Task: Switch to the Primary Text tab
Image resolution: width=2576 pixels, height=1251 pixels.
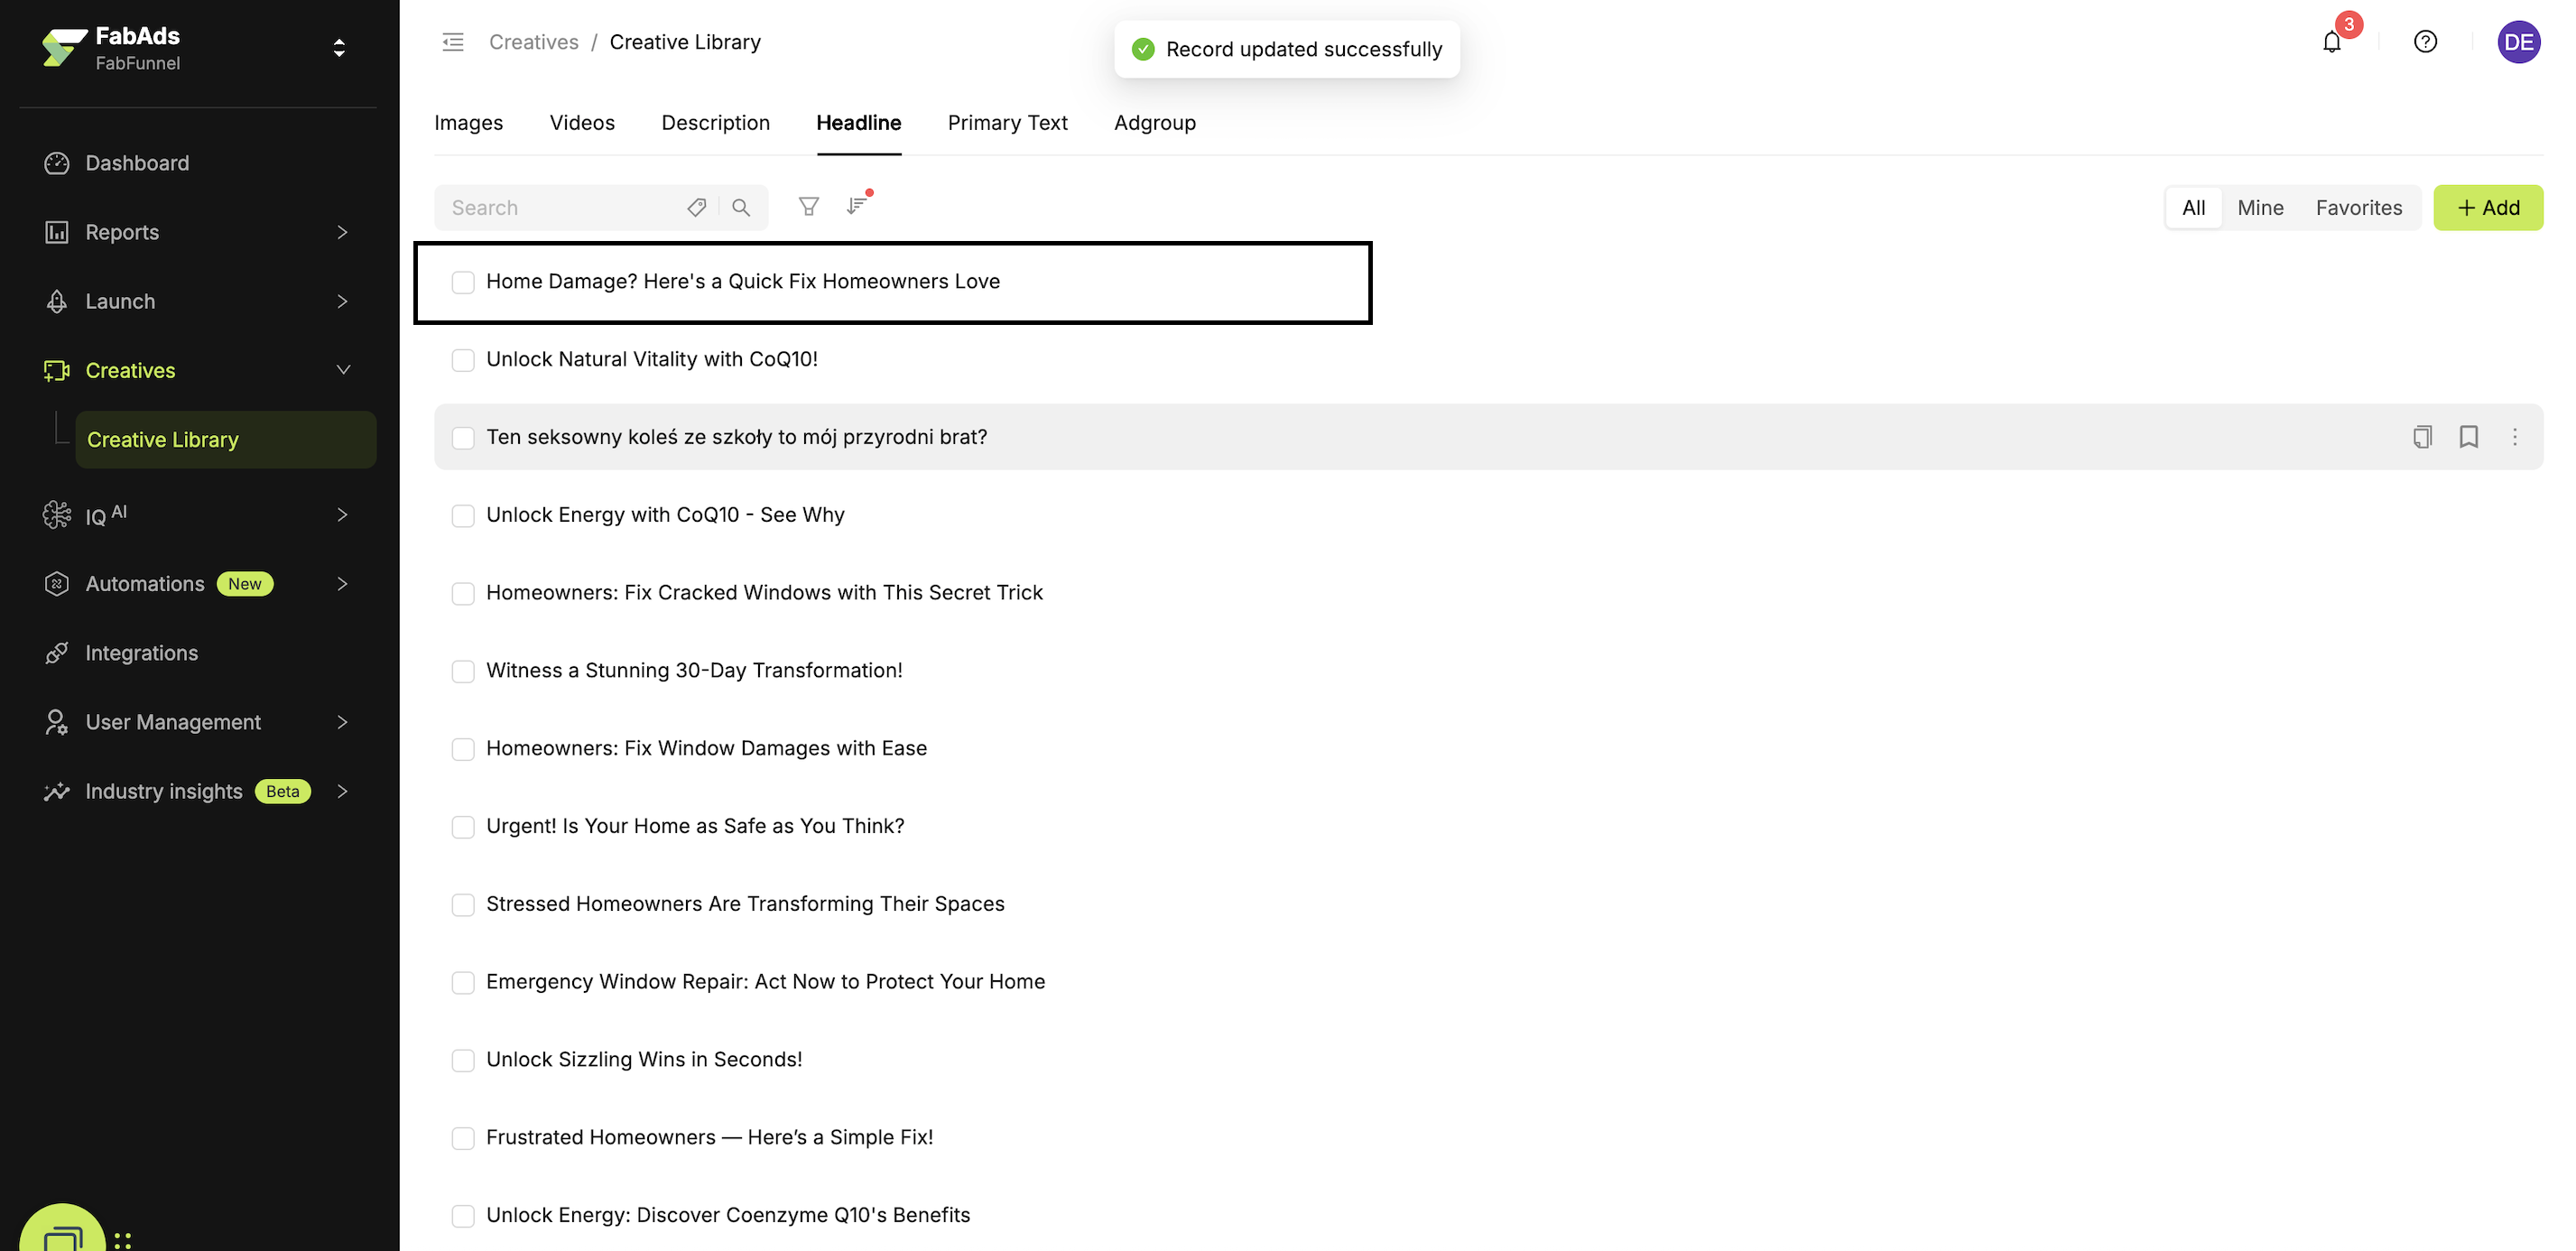Action: [1007, 123]
